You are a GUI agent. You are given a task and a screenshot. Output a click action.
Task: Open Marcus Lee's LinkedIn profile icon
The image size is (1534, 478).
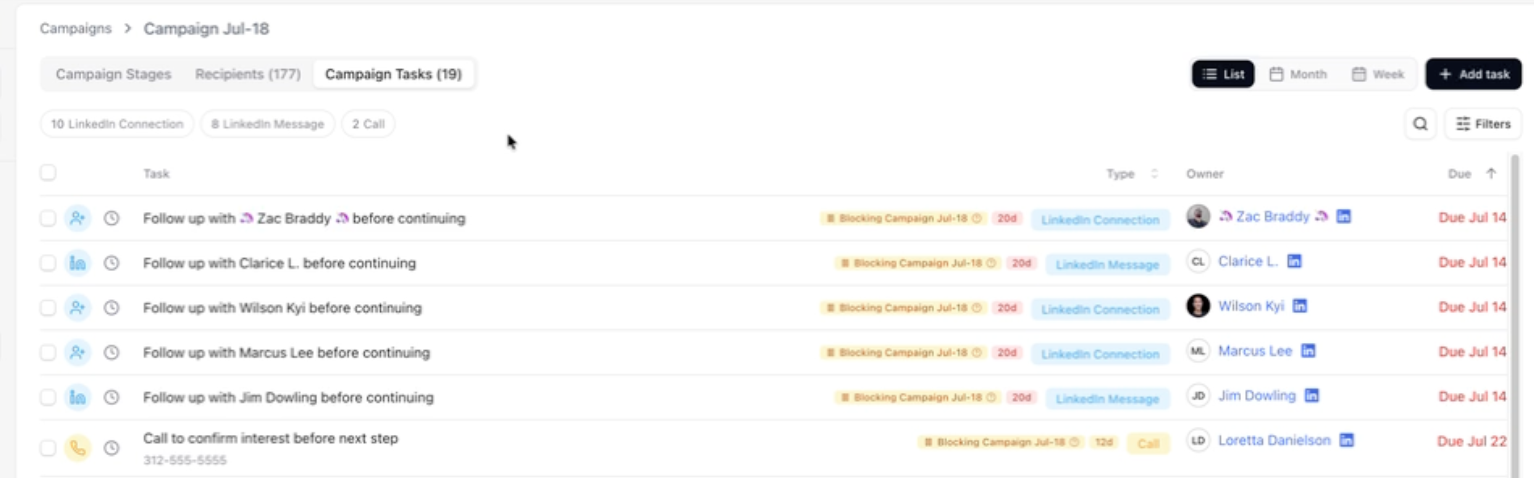(x=1308, y=351)
